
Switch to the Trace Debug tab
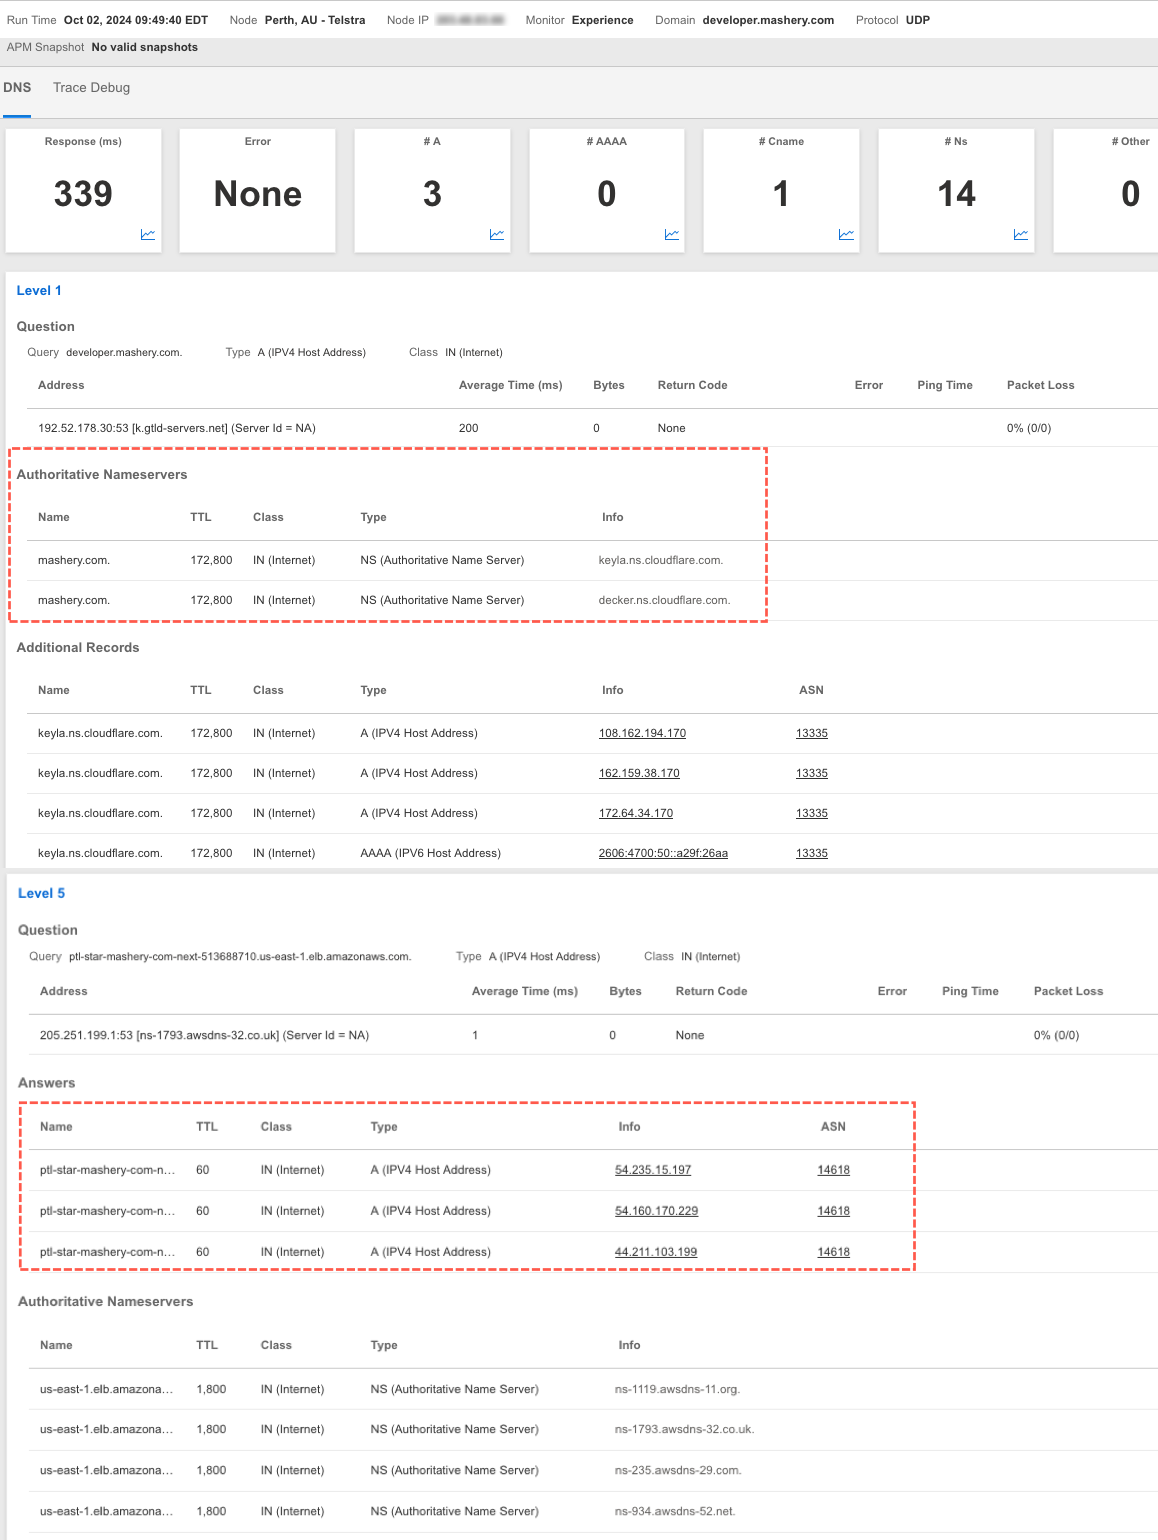[x=91, y=88]
